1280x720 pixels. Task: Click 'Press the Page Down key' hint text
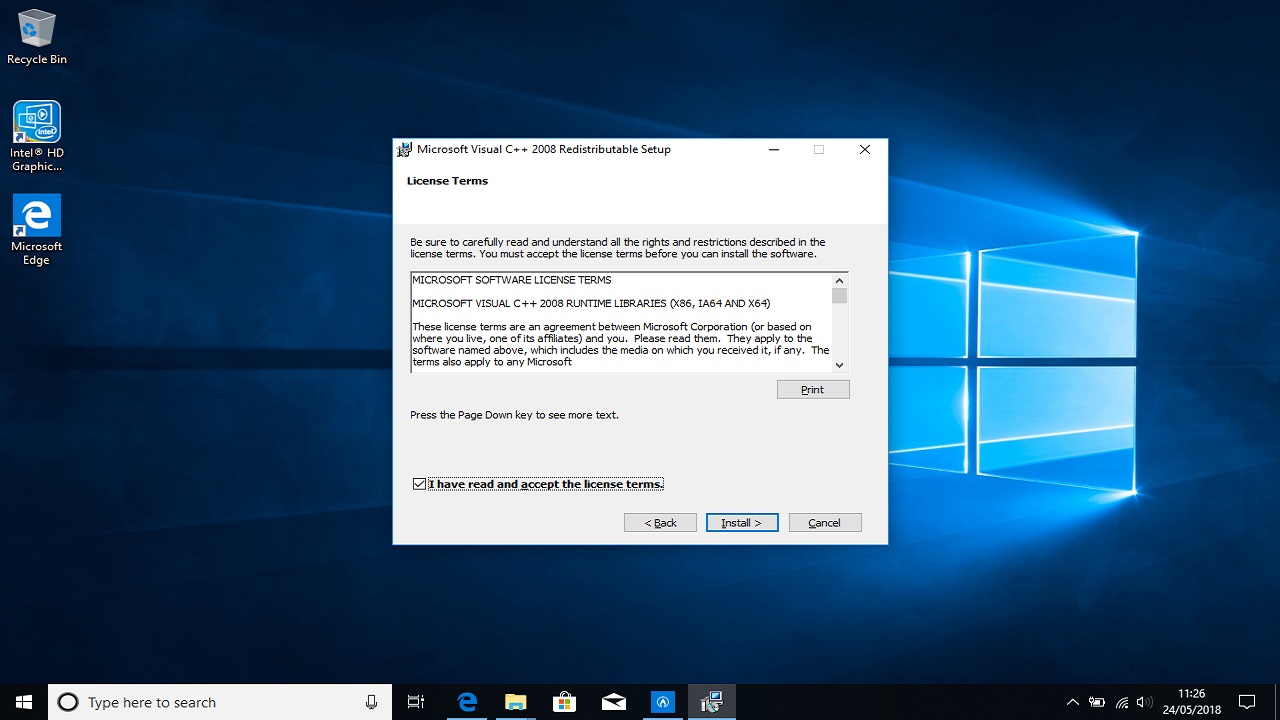tap(514, 415)
